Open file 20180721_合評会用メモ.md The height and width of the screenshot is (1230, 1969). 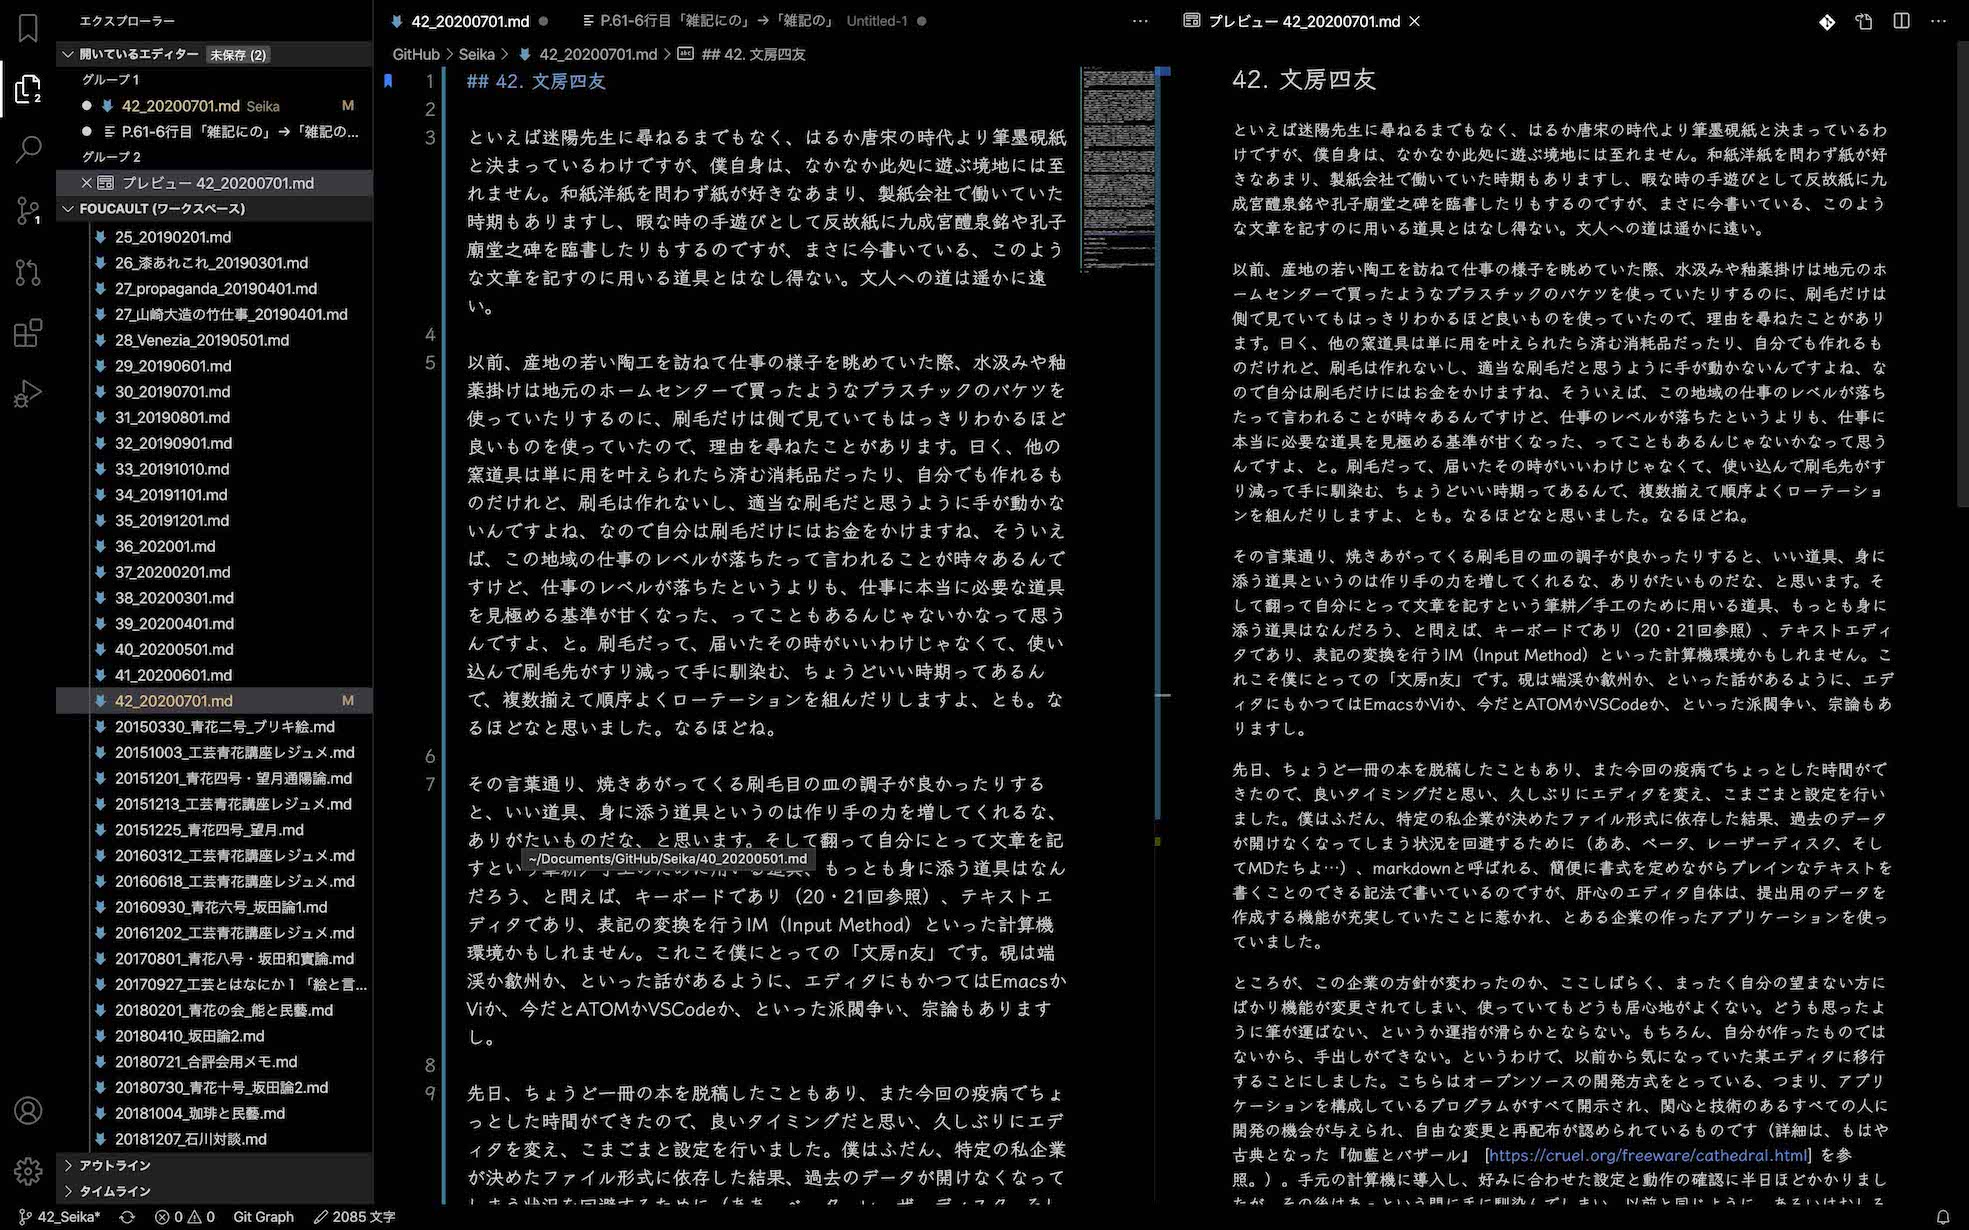[205, 1062]
